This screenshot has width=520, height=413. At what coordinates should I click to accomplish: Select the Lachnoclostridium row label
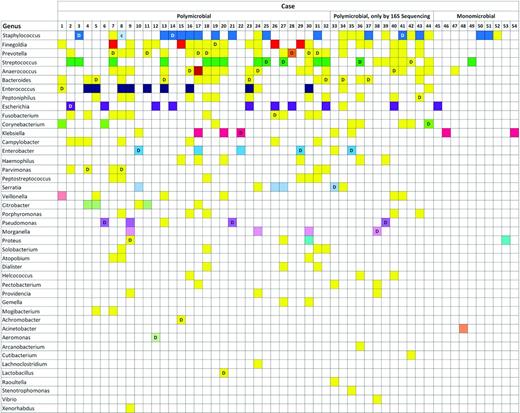pos(24,364)
